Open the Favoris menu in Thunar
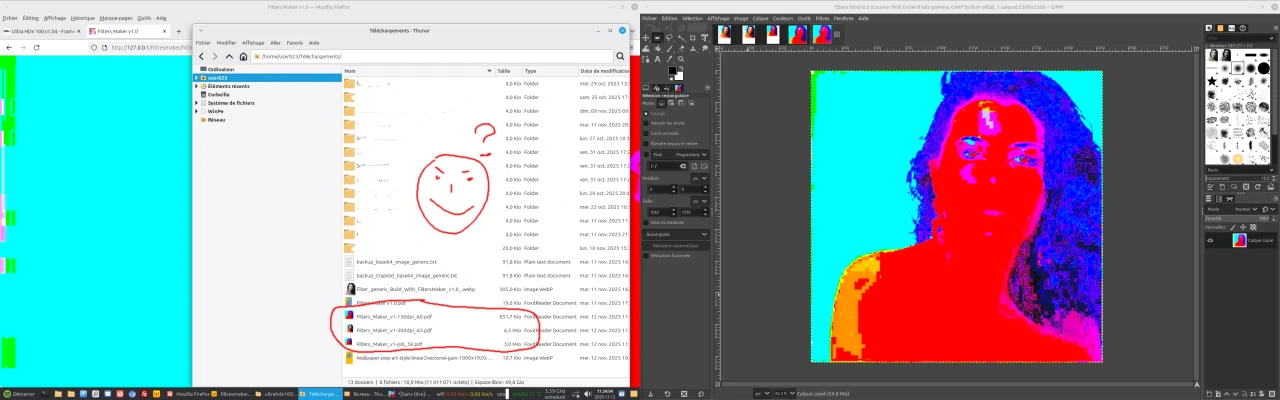The image size is (1280, 400). (x=295, y=43)
